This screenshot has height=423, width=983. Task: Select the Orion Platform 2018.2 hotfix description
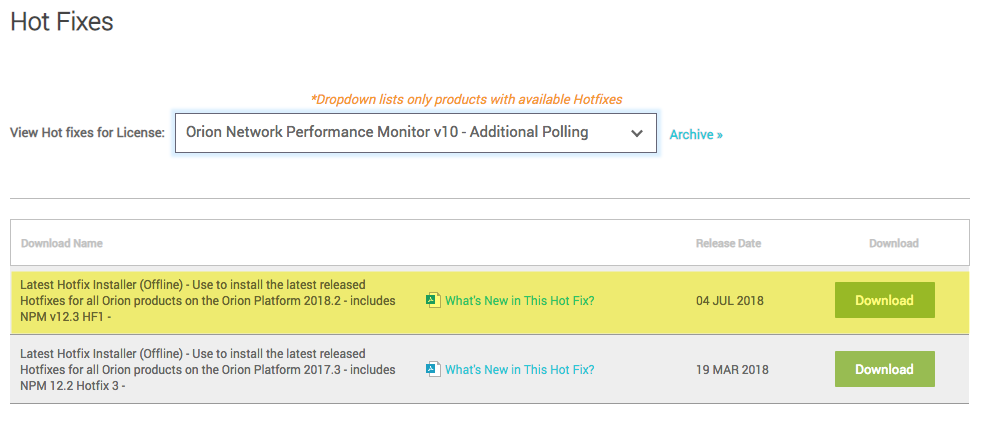[x=207, y=300]
